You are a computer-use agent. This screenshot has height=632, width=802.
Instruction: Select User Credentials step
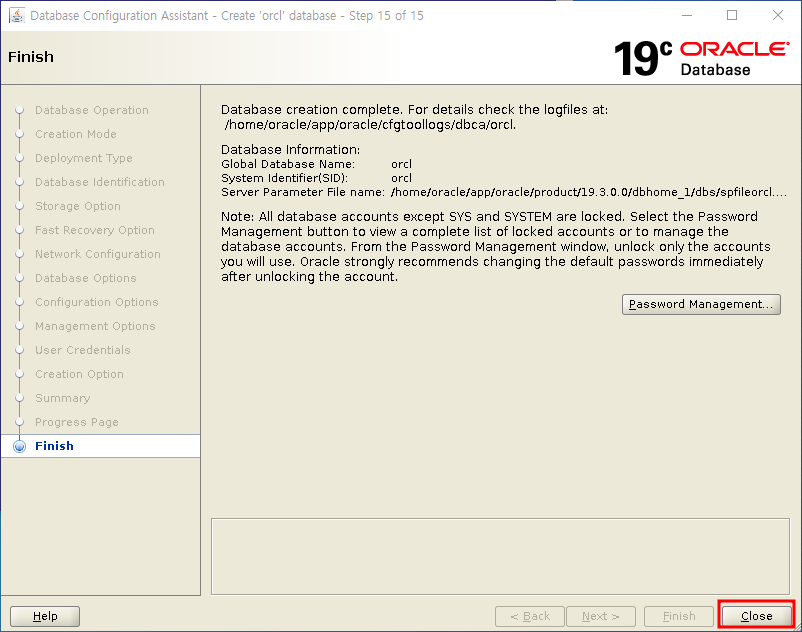pos(83,350)
